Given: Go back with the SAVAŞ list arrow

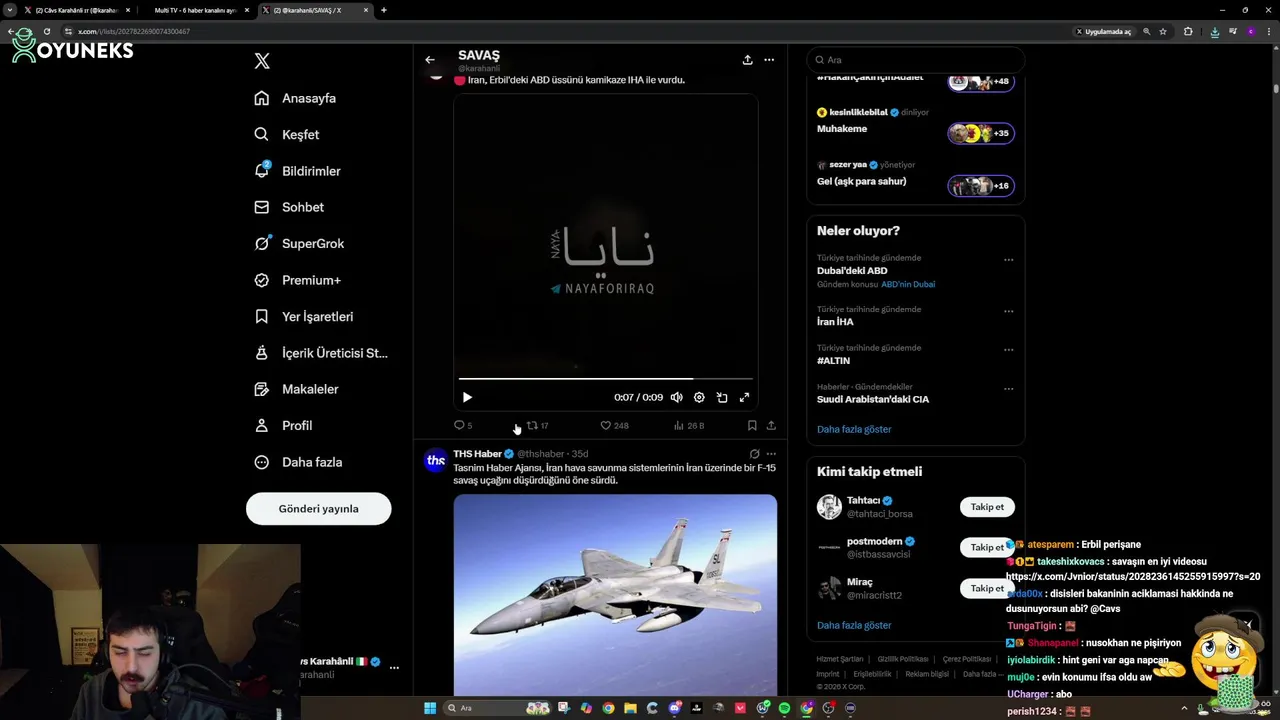Looking at the screenshot, I should click(430, 60).
